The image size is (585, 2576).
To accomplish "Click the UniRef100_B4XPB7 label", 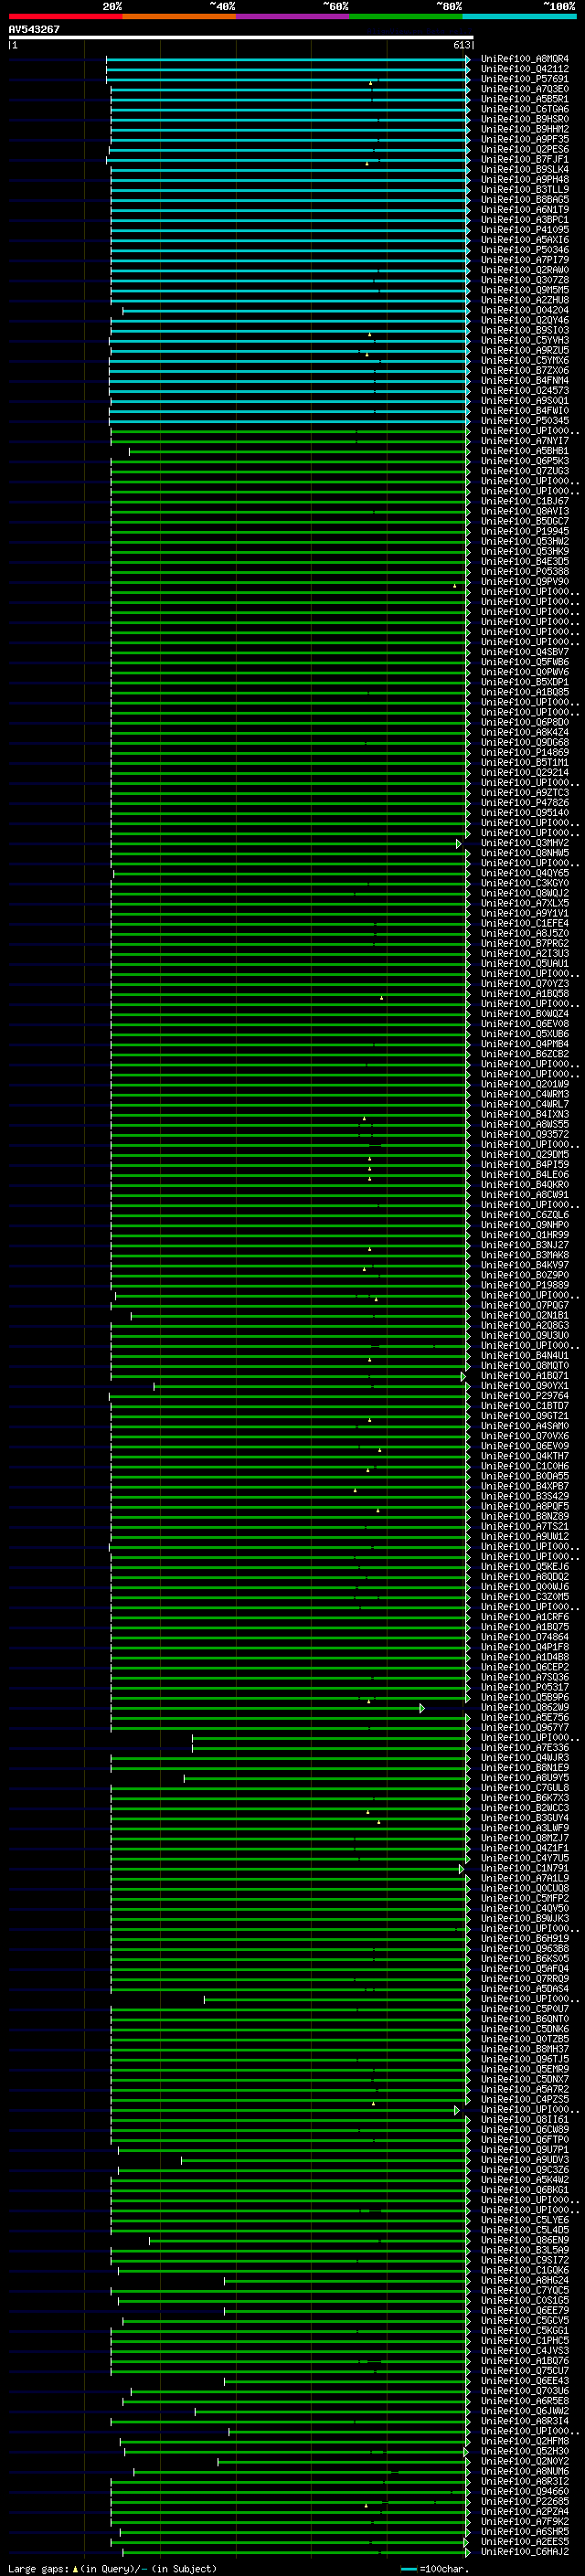I will point(524,1486).
